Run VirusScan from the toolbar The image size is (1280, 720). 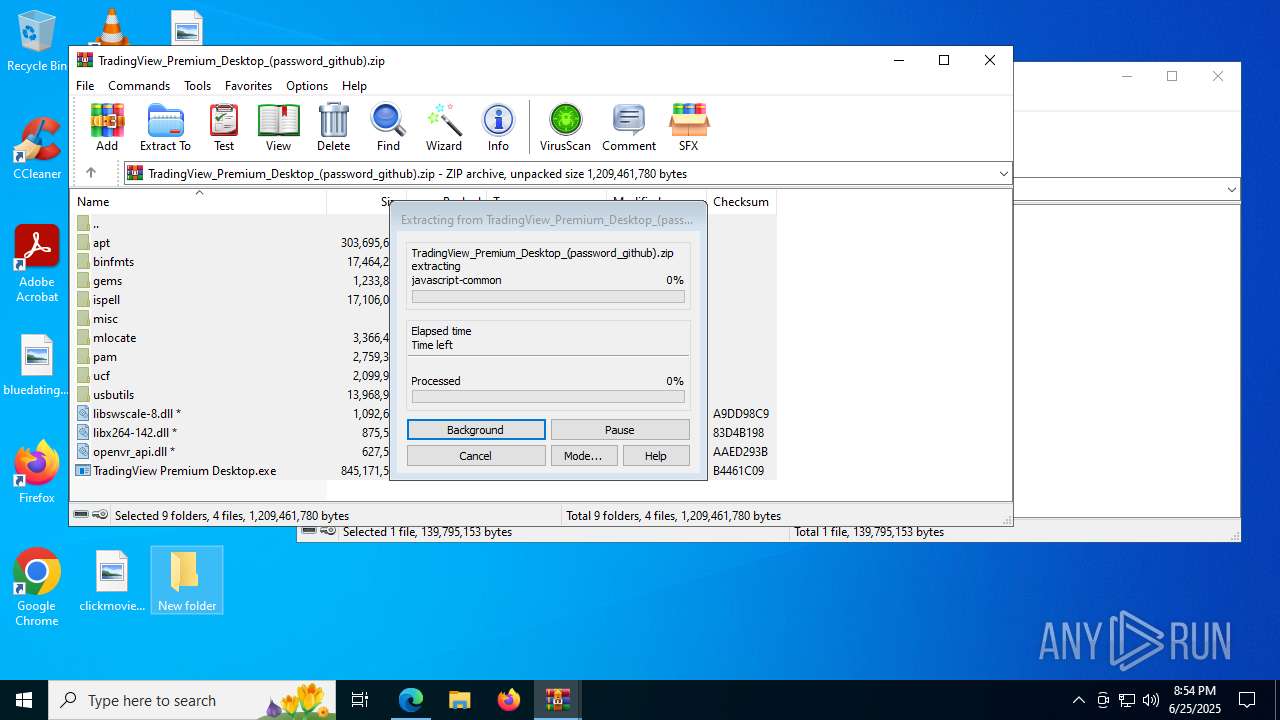(x=565, y=127)
